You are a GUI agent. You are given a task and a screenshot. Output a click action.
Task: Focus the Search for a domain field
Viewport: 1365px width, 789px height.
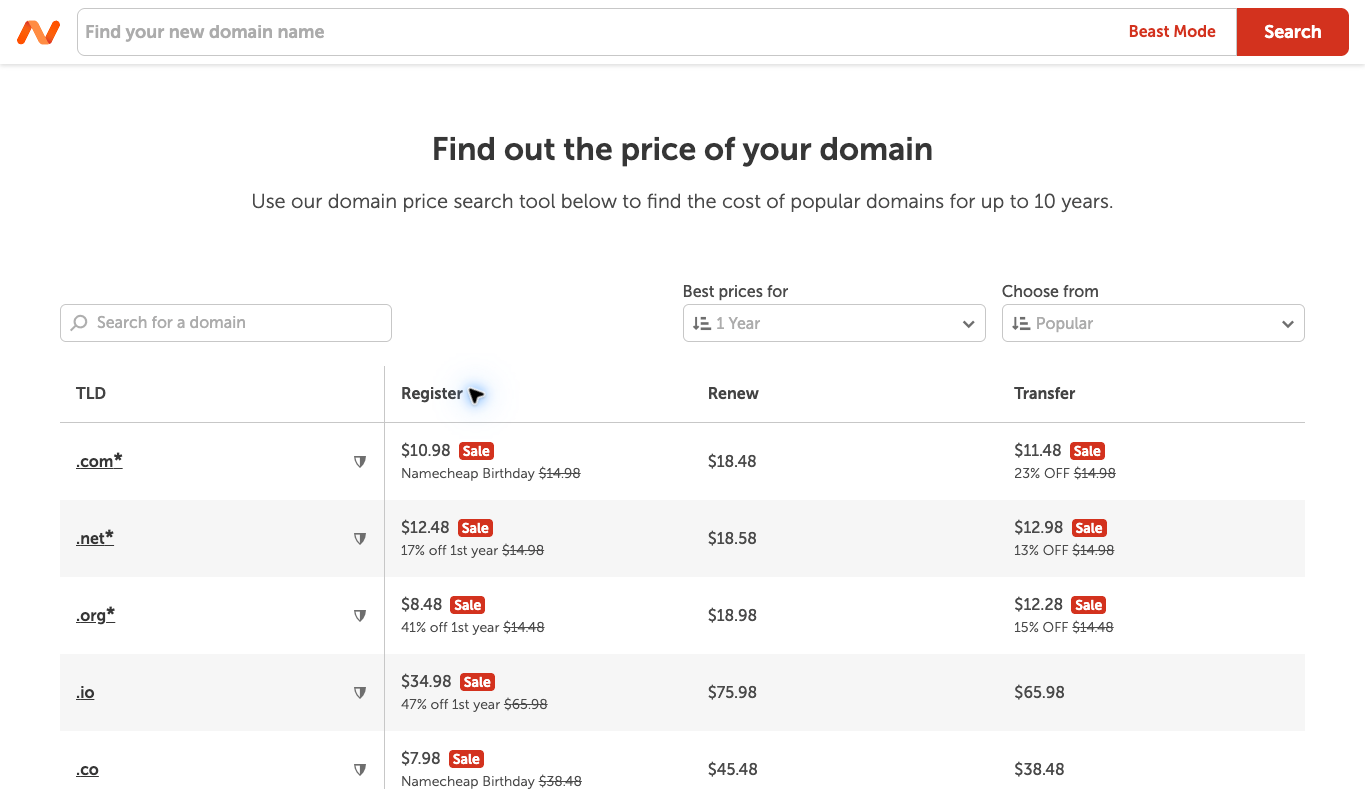coord(226,323)
